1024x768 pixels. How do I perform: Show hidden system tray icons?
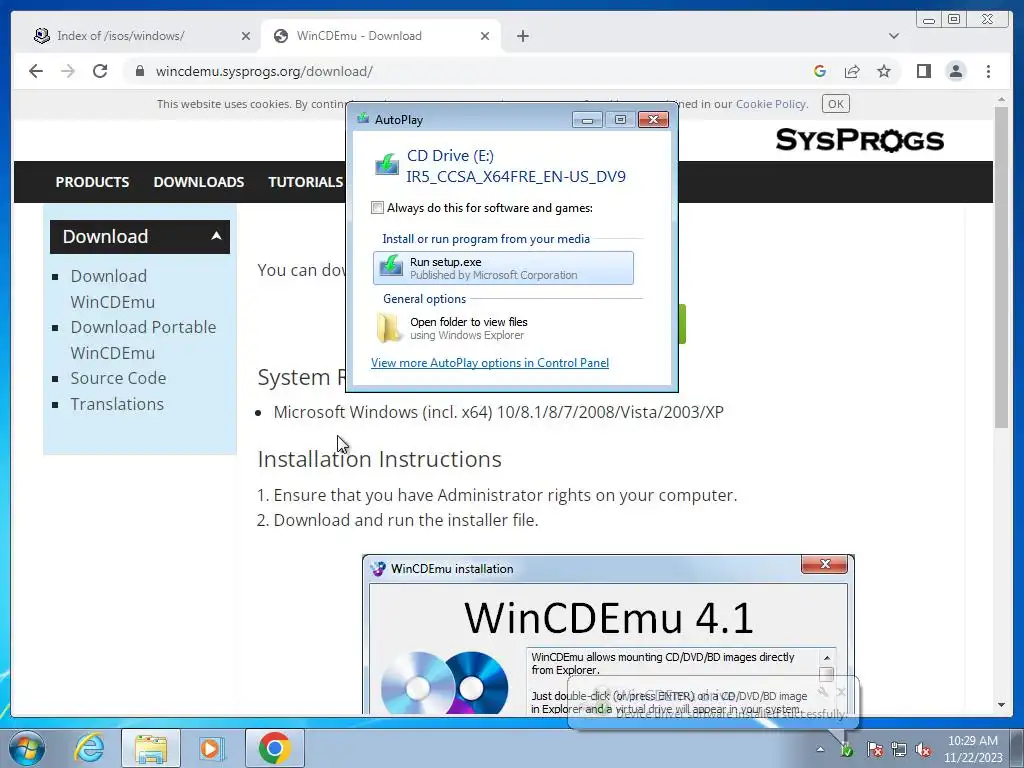coord(820,750)
